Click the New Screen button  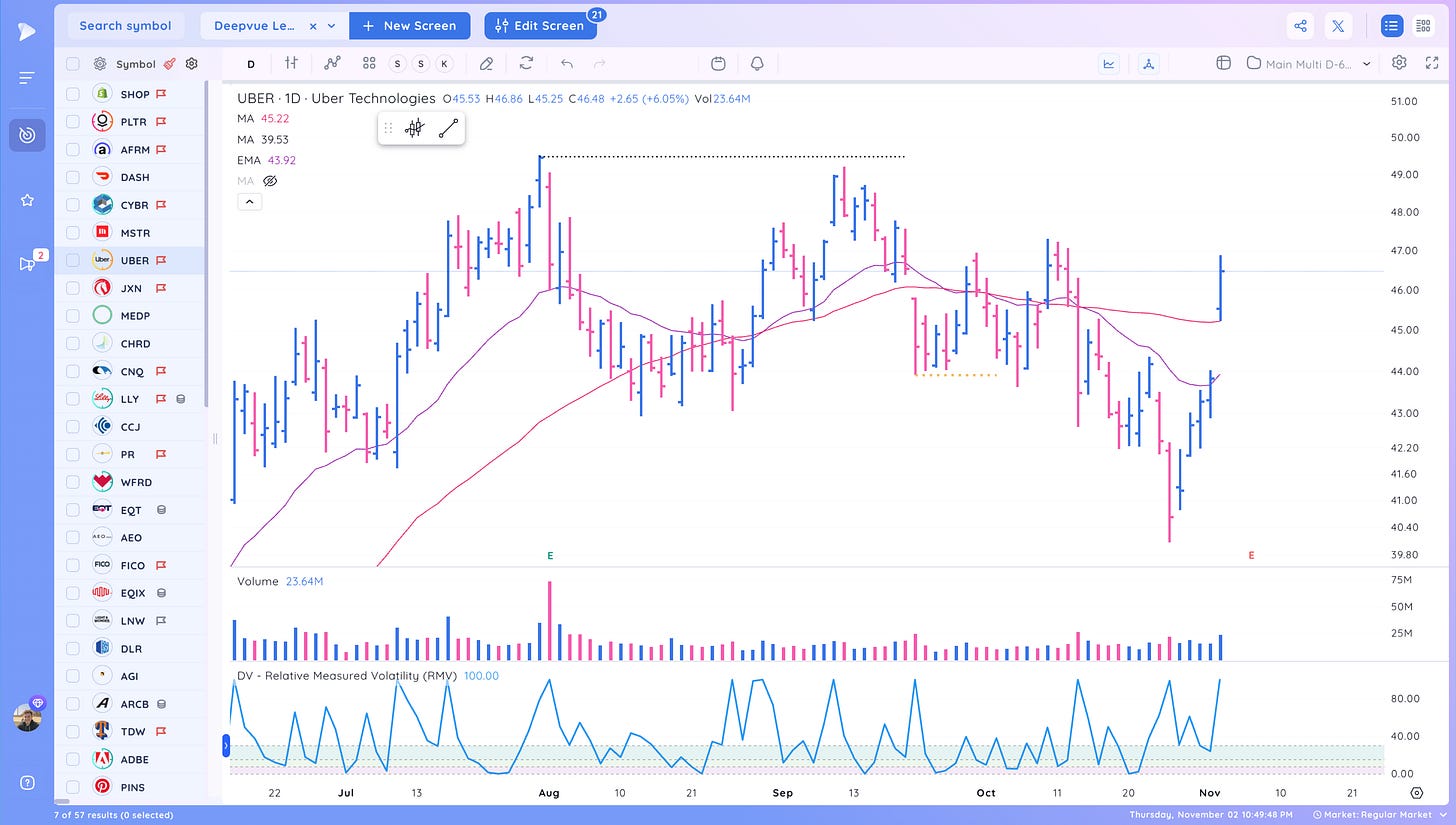(409, 26)
